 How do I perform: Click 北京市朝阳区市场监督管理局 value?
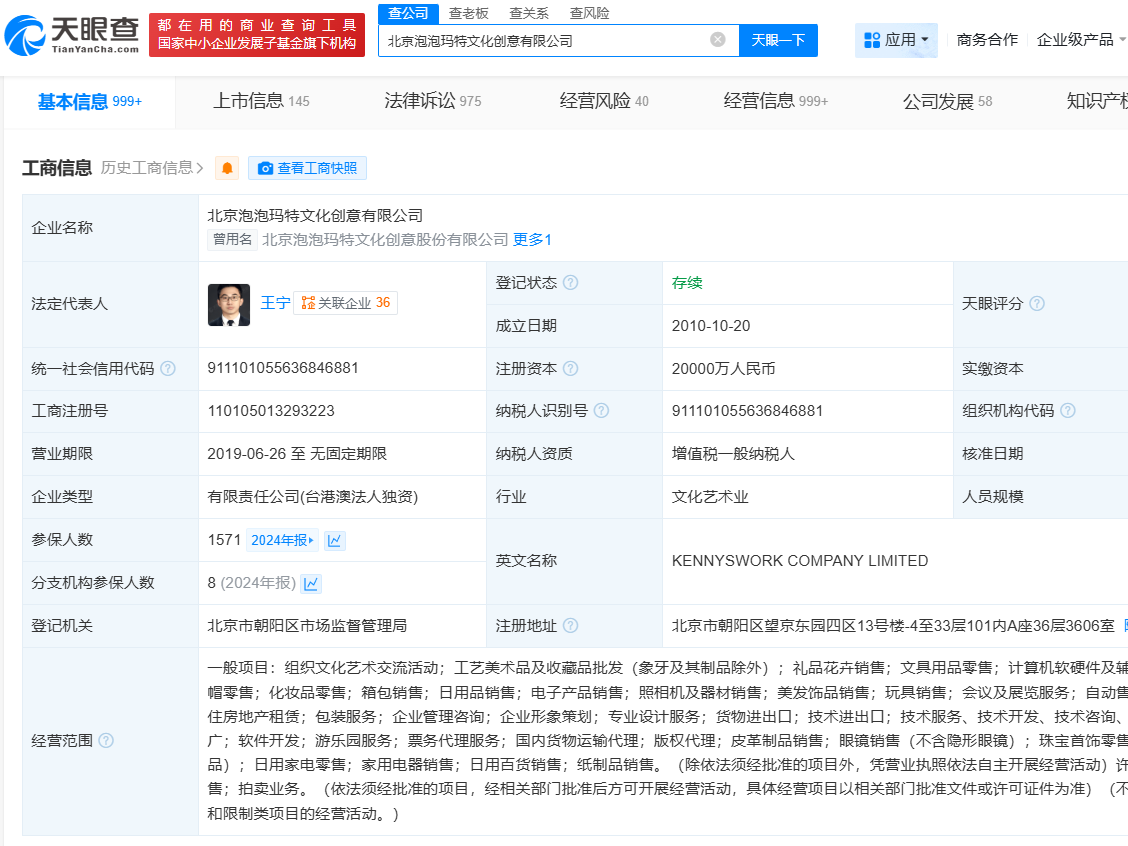coord(307,626)
